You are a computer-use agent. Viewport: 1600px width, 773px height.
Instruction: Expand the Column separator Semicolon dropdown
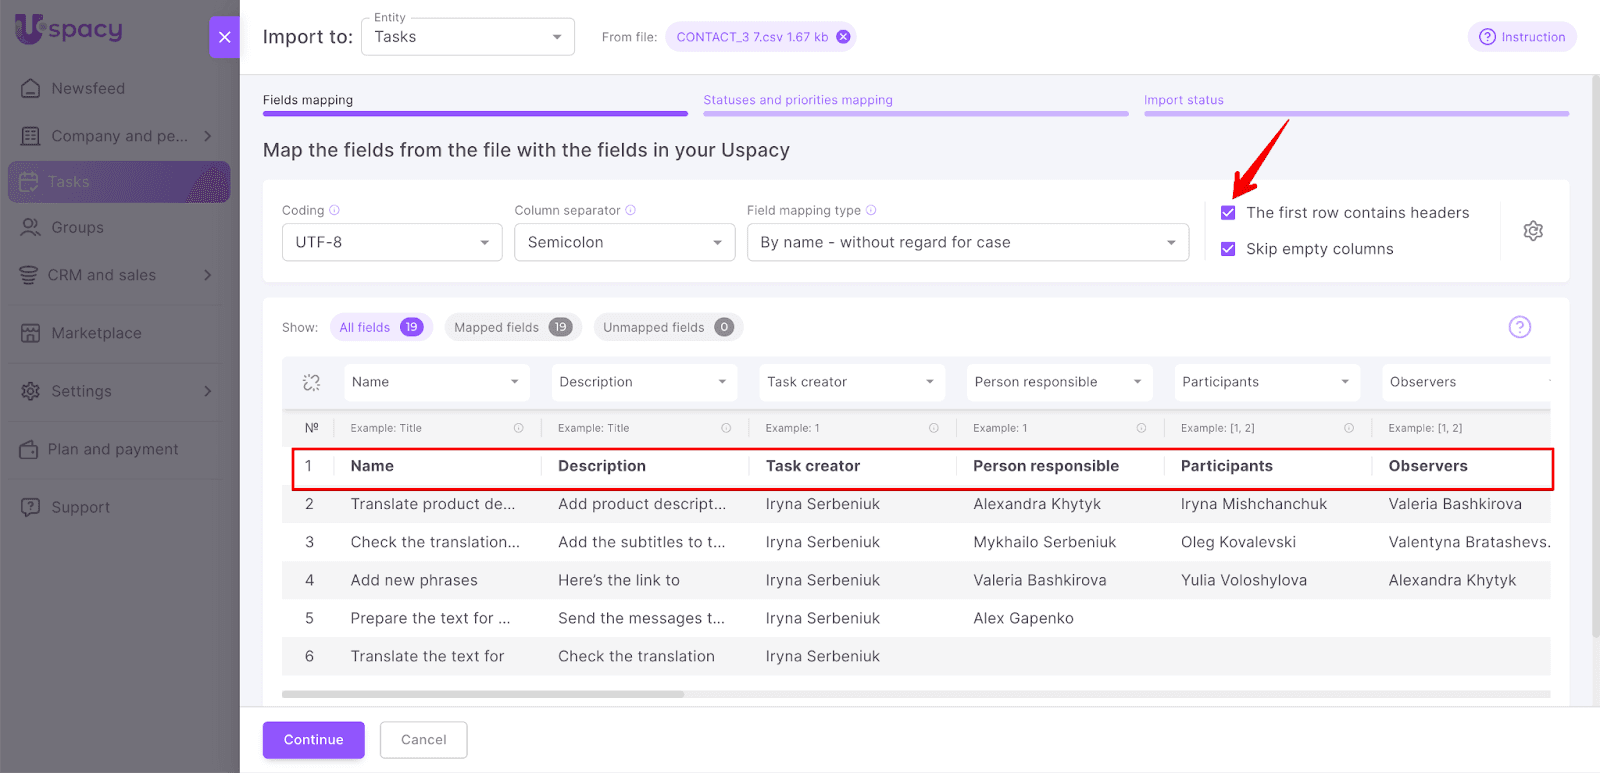click(624, 242)
